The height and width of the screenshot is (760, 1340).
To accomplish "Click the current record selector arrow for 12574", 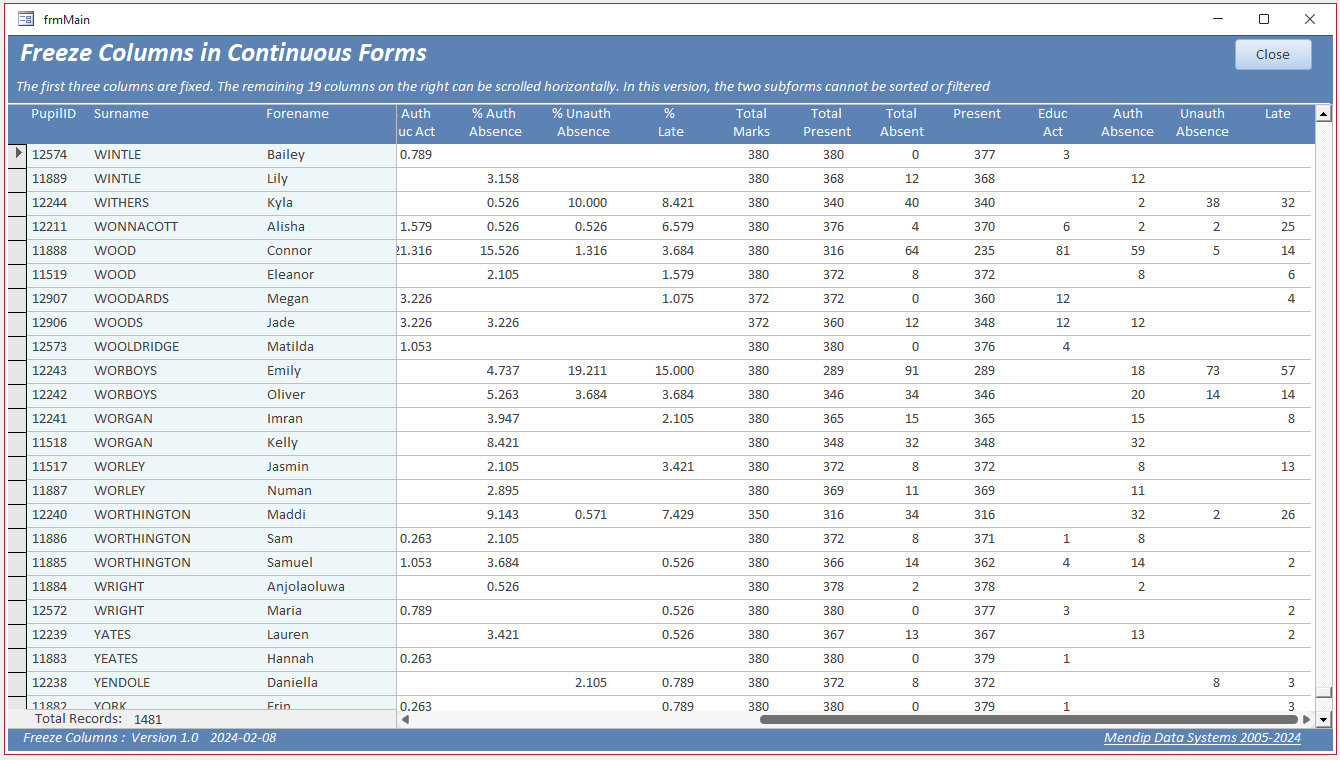I will point(17,154).
